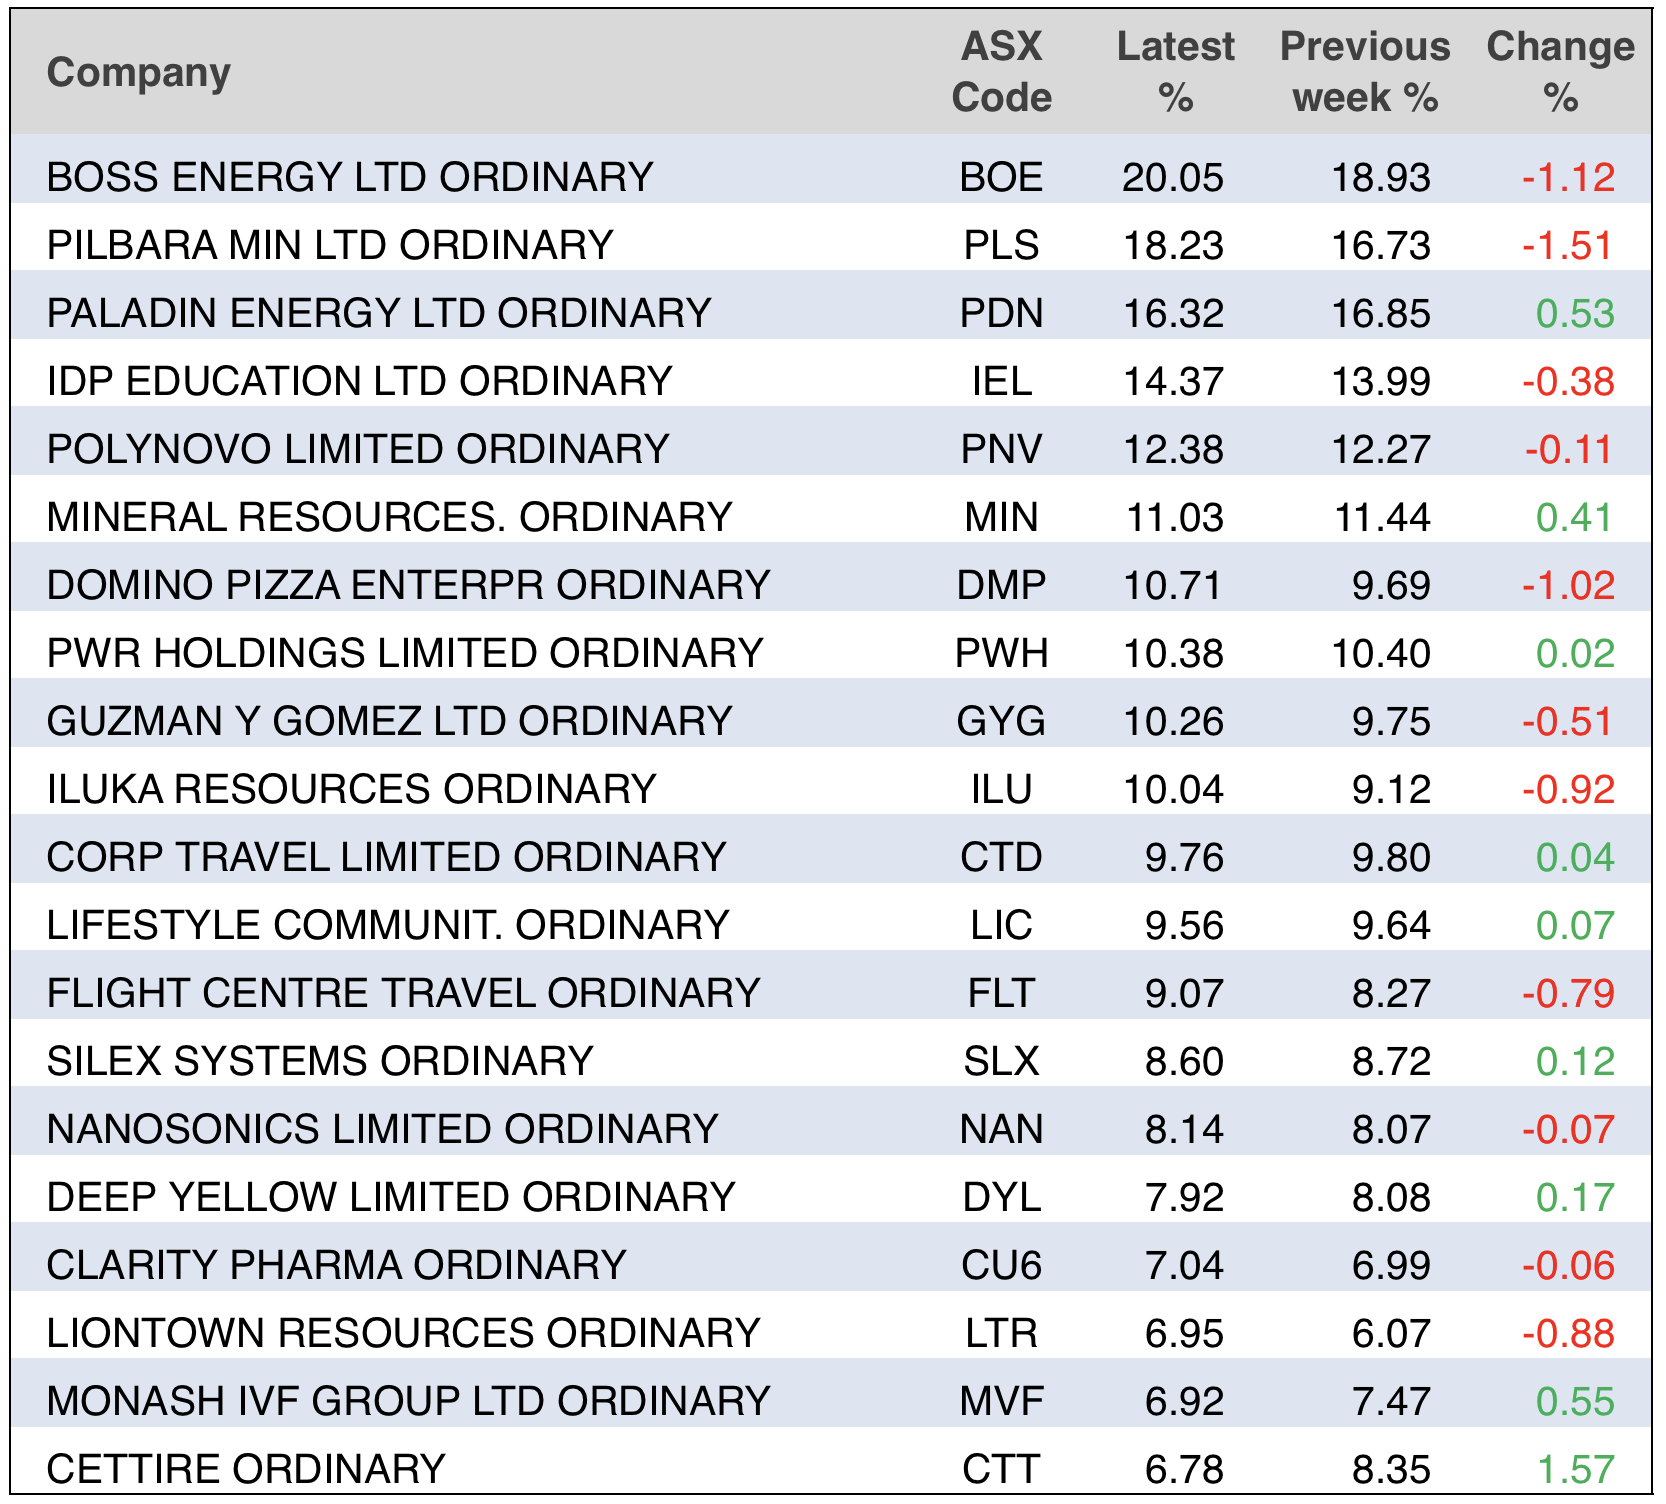The image size is (1666, 1504).
Task: Click MINERAL RESOURCES change value 0.41
Action: 1574,518
